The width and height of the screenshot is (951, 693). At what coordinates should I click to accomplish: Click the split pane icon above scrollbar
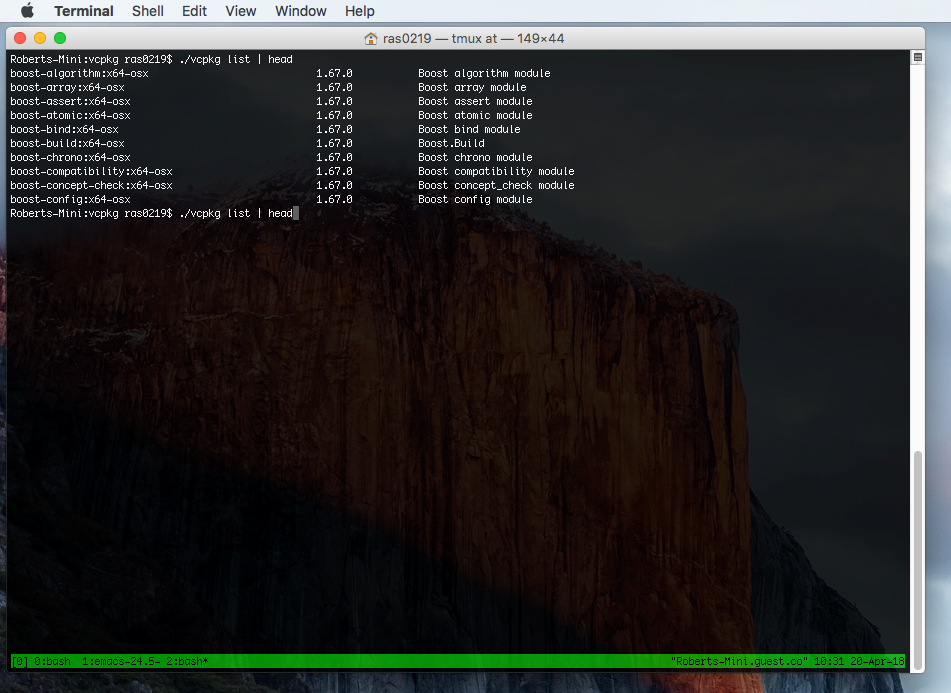(918, 57)
